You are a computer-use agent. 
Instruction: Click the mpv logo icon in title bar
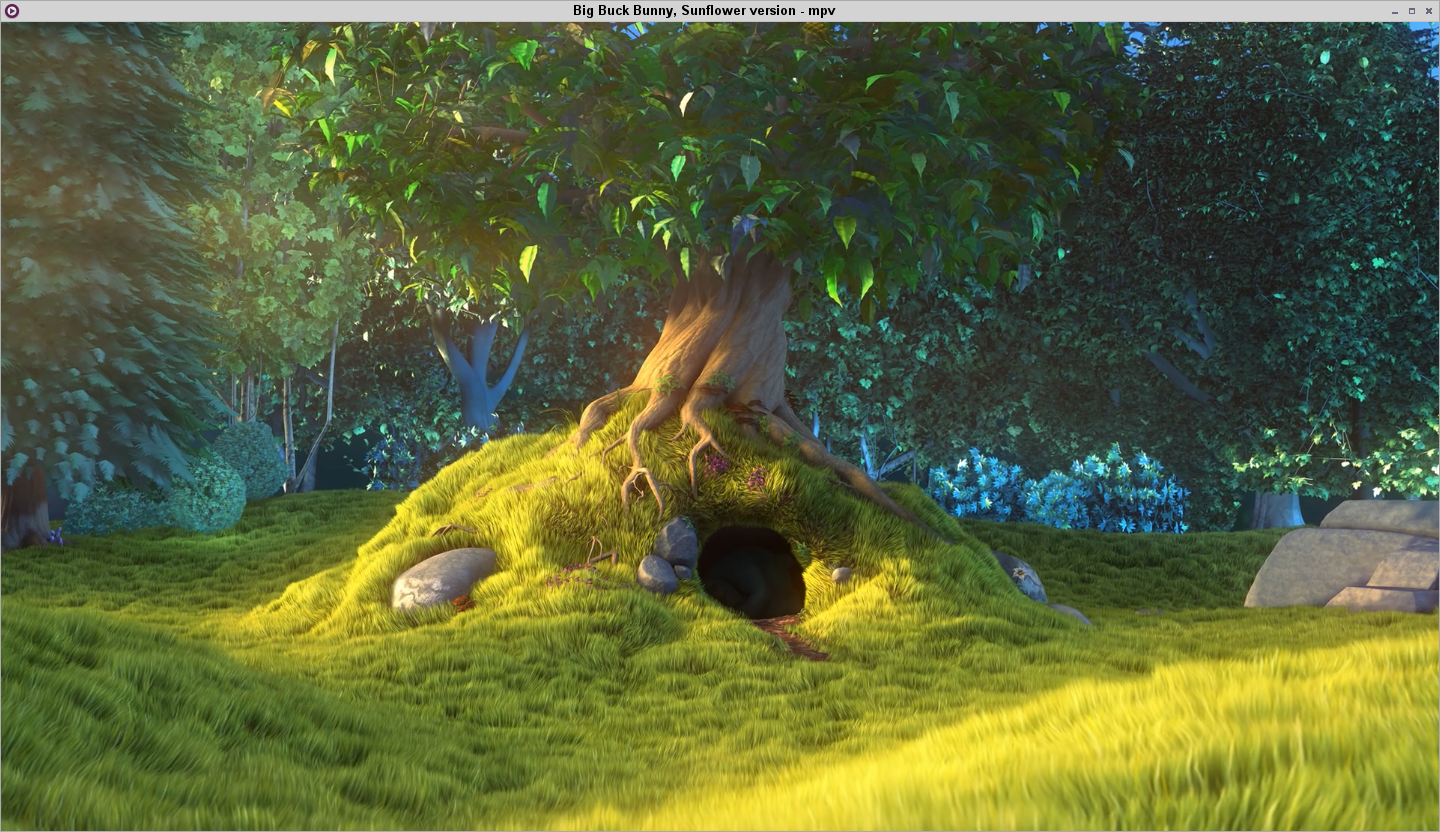tap(11, 11)
